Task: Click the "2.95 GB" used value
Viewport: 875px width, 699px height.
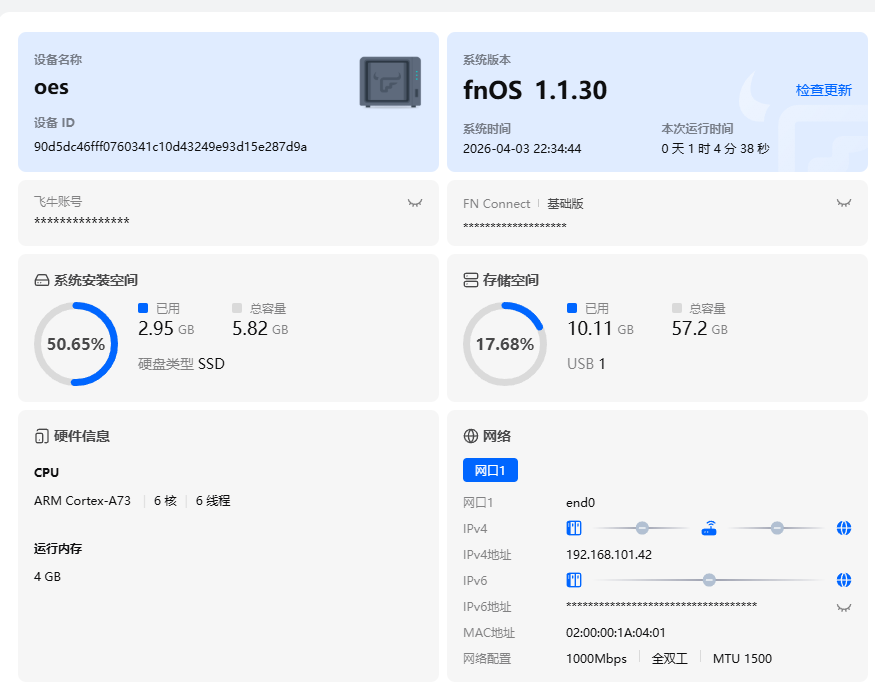Action: [166, 329]
